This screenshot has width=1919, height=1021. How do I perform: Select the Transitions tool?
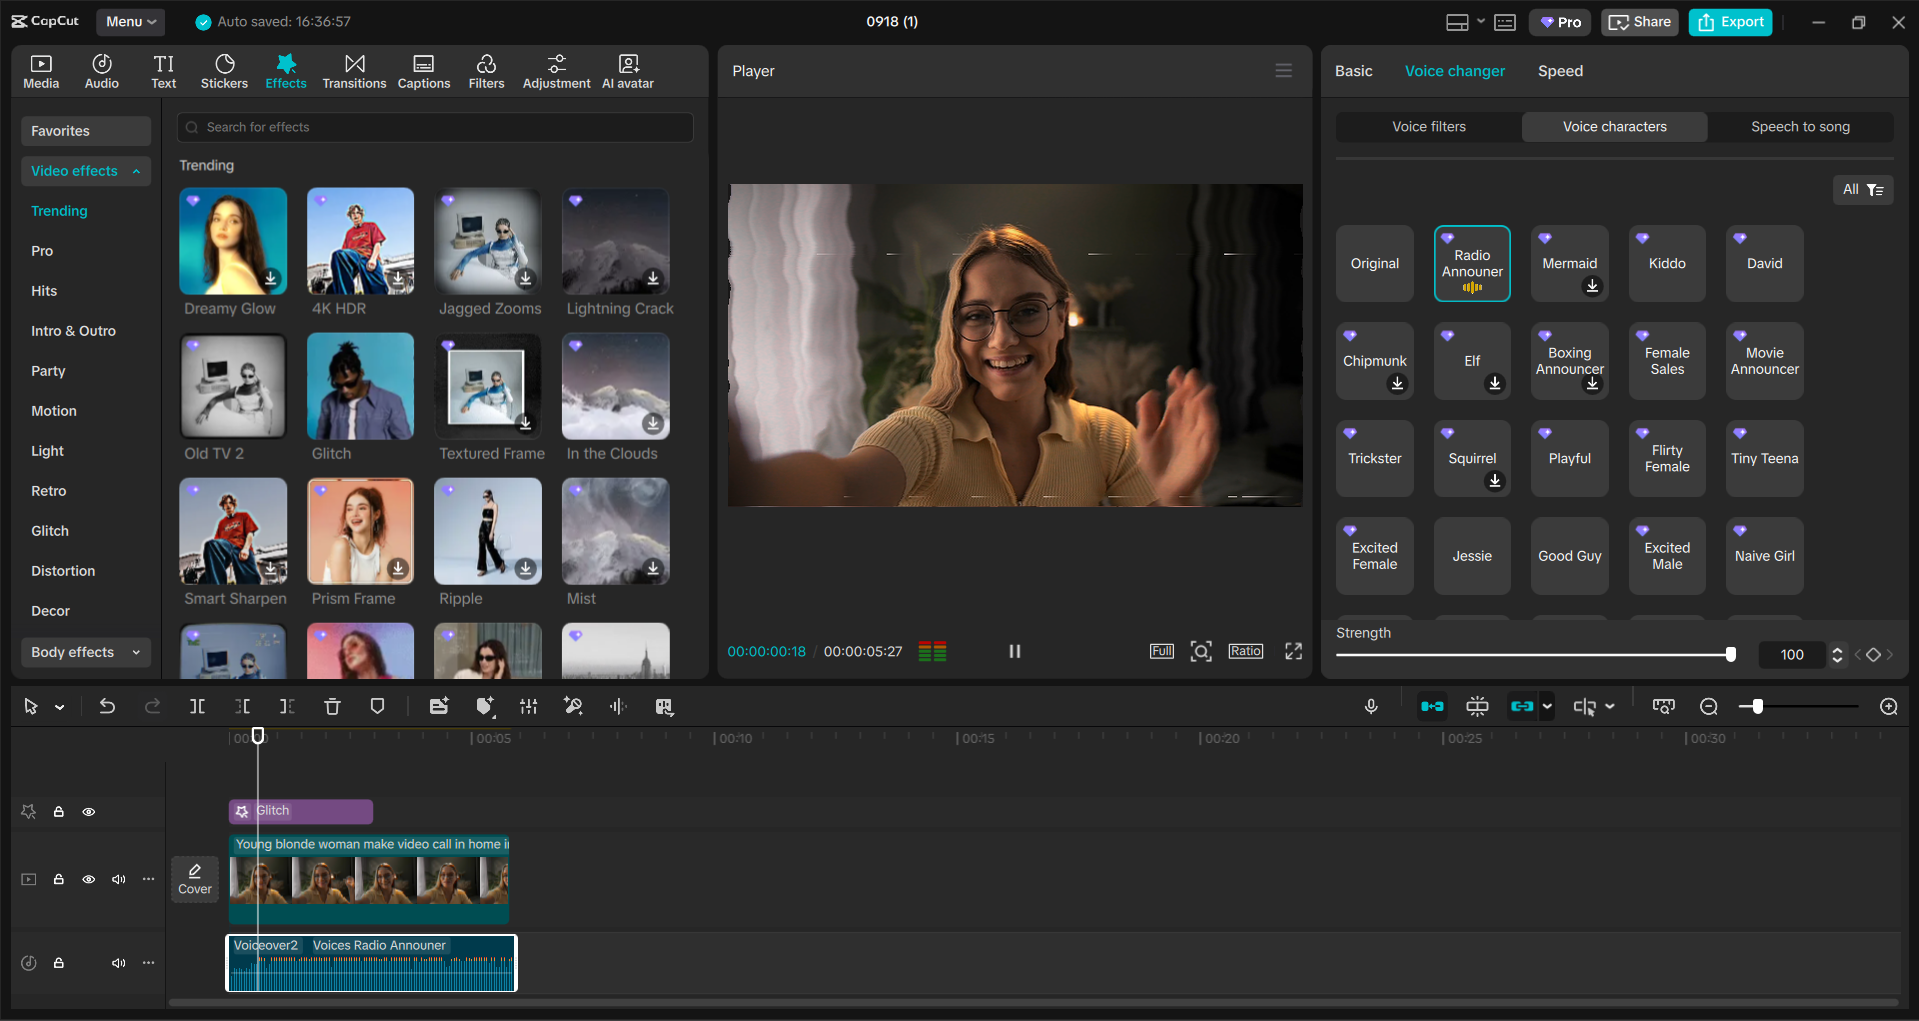tap(354, 70)
